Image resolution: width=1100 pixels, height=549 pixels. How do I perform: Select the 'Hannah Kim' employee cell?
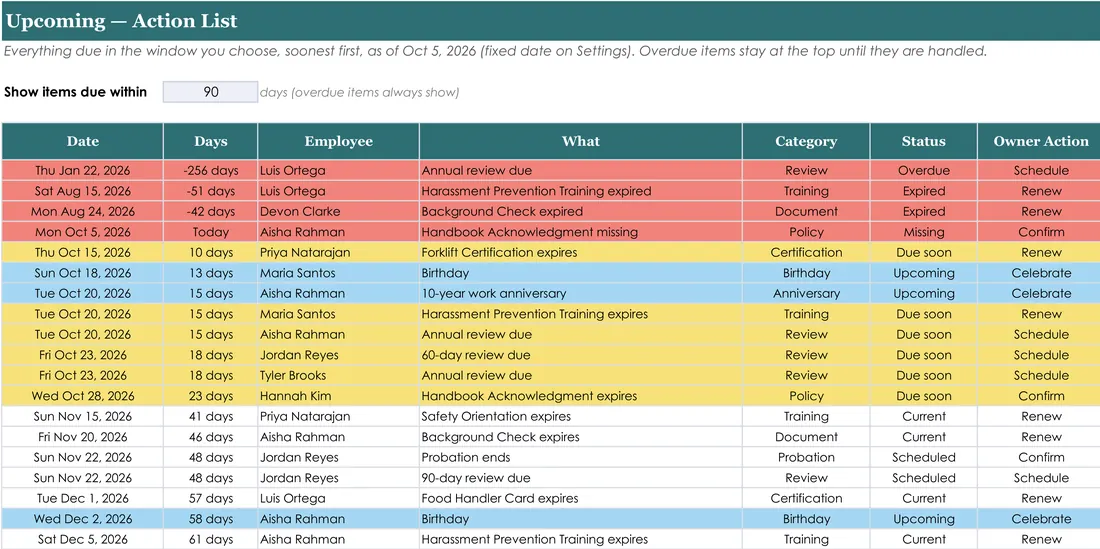point(338,396)
